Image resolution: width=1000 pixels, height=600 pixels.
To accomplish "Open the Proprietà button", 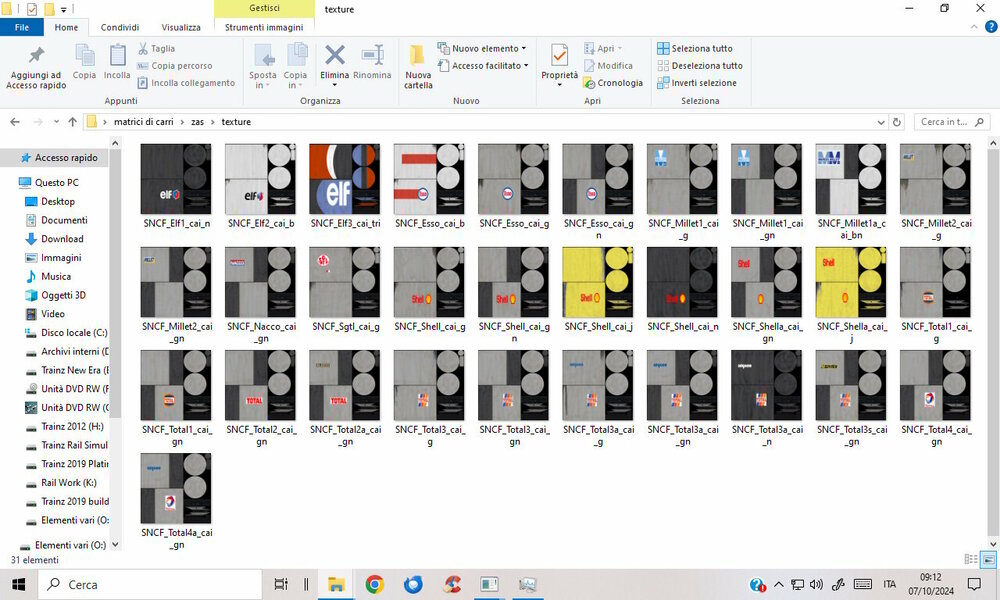I will [559, 66].
